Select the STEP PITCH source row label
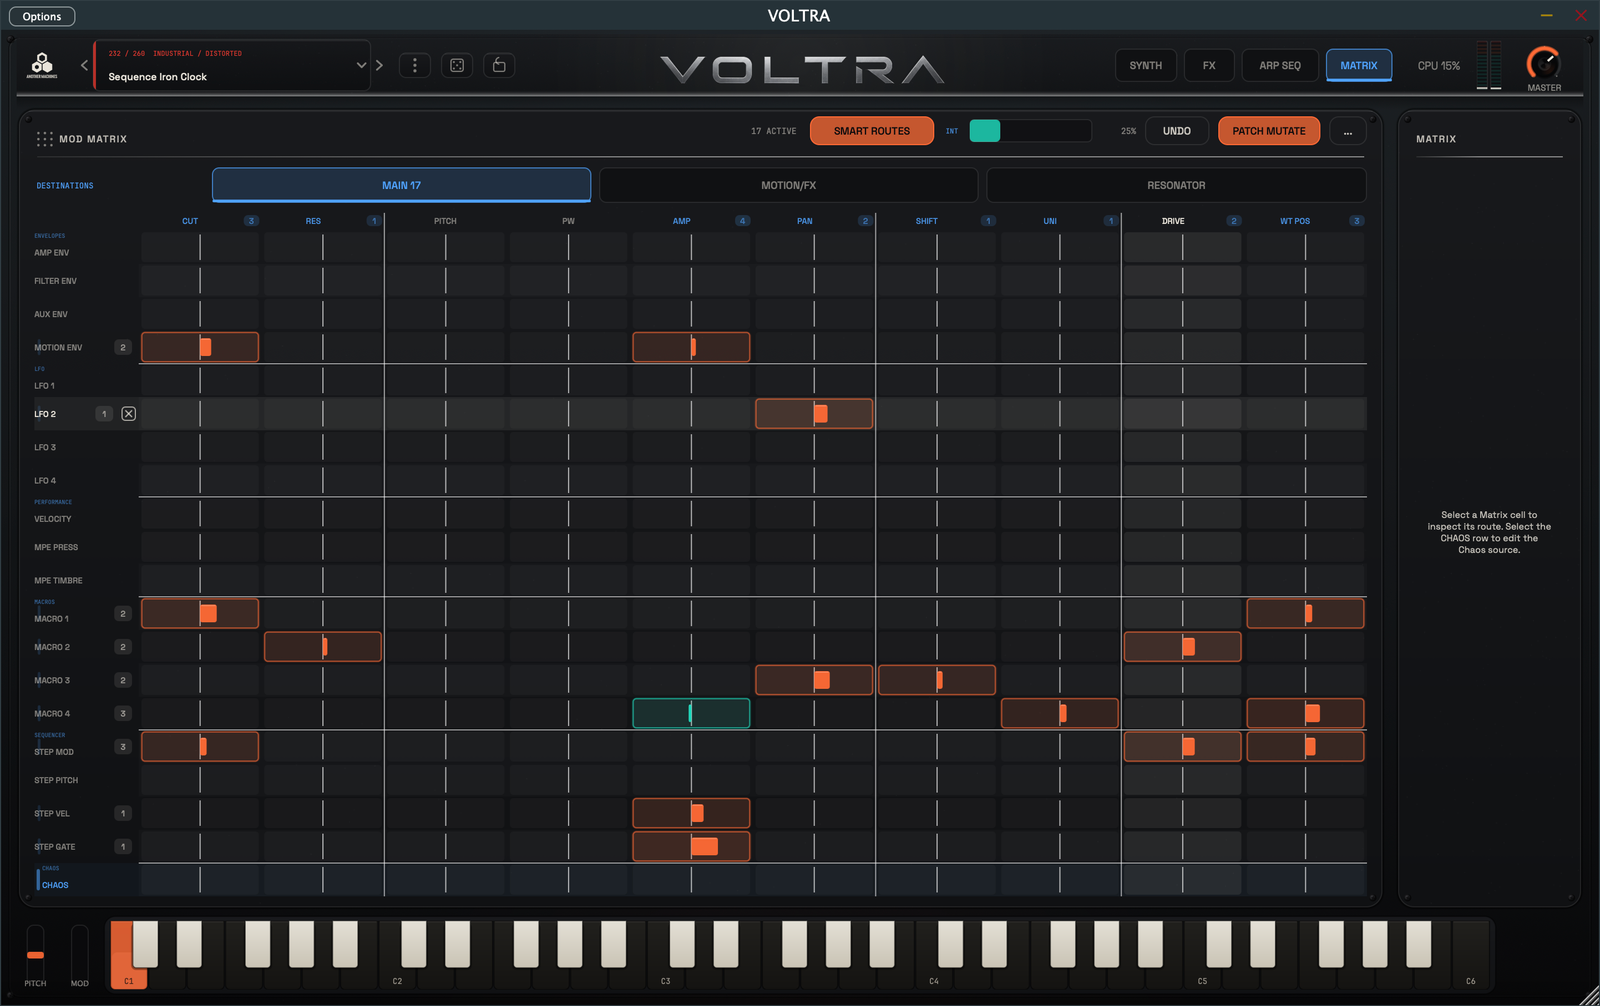The image size is (1600, 1006). 56,780
